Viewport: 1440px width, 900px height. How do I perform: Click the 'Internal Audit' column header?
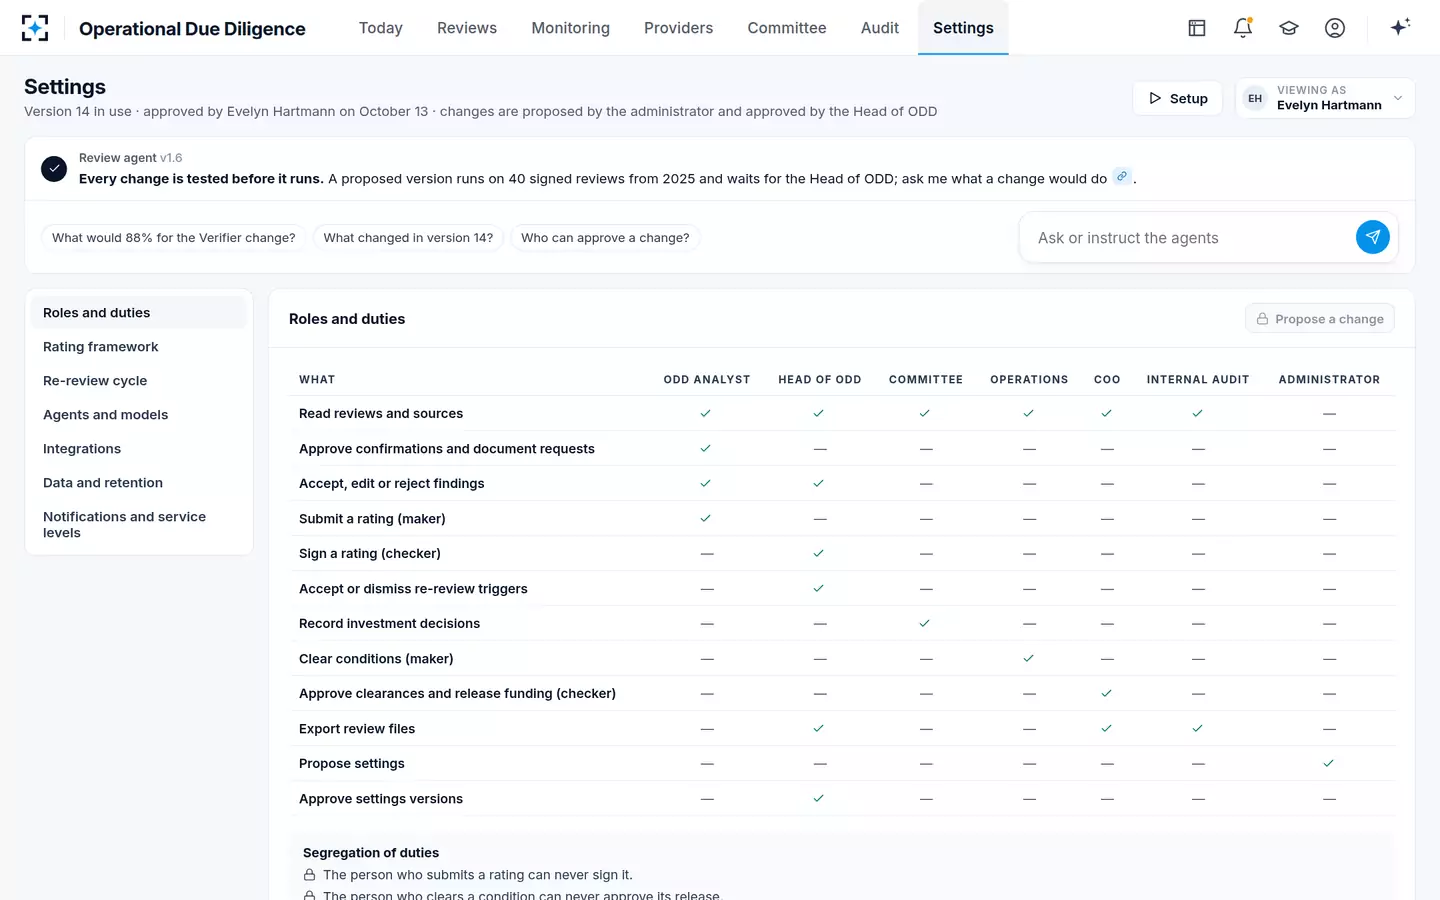1198,380
